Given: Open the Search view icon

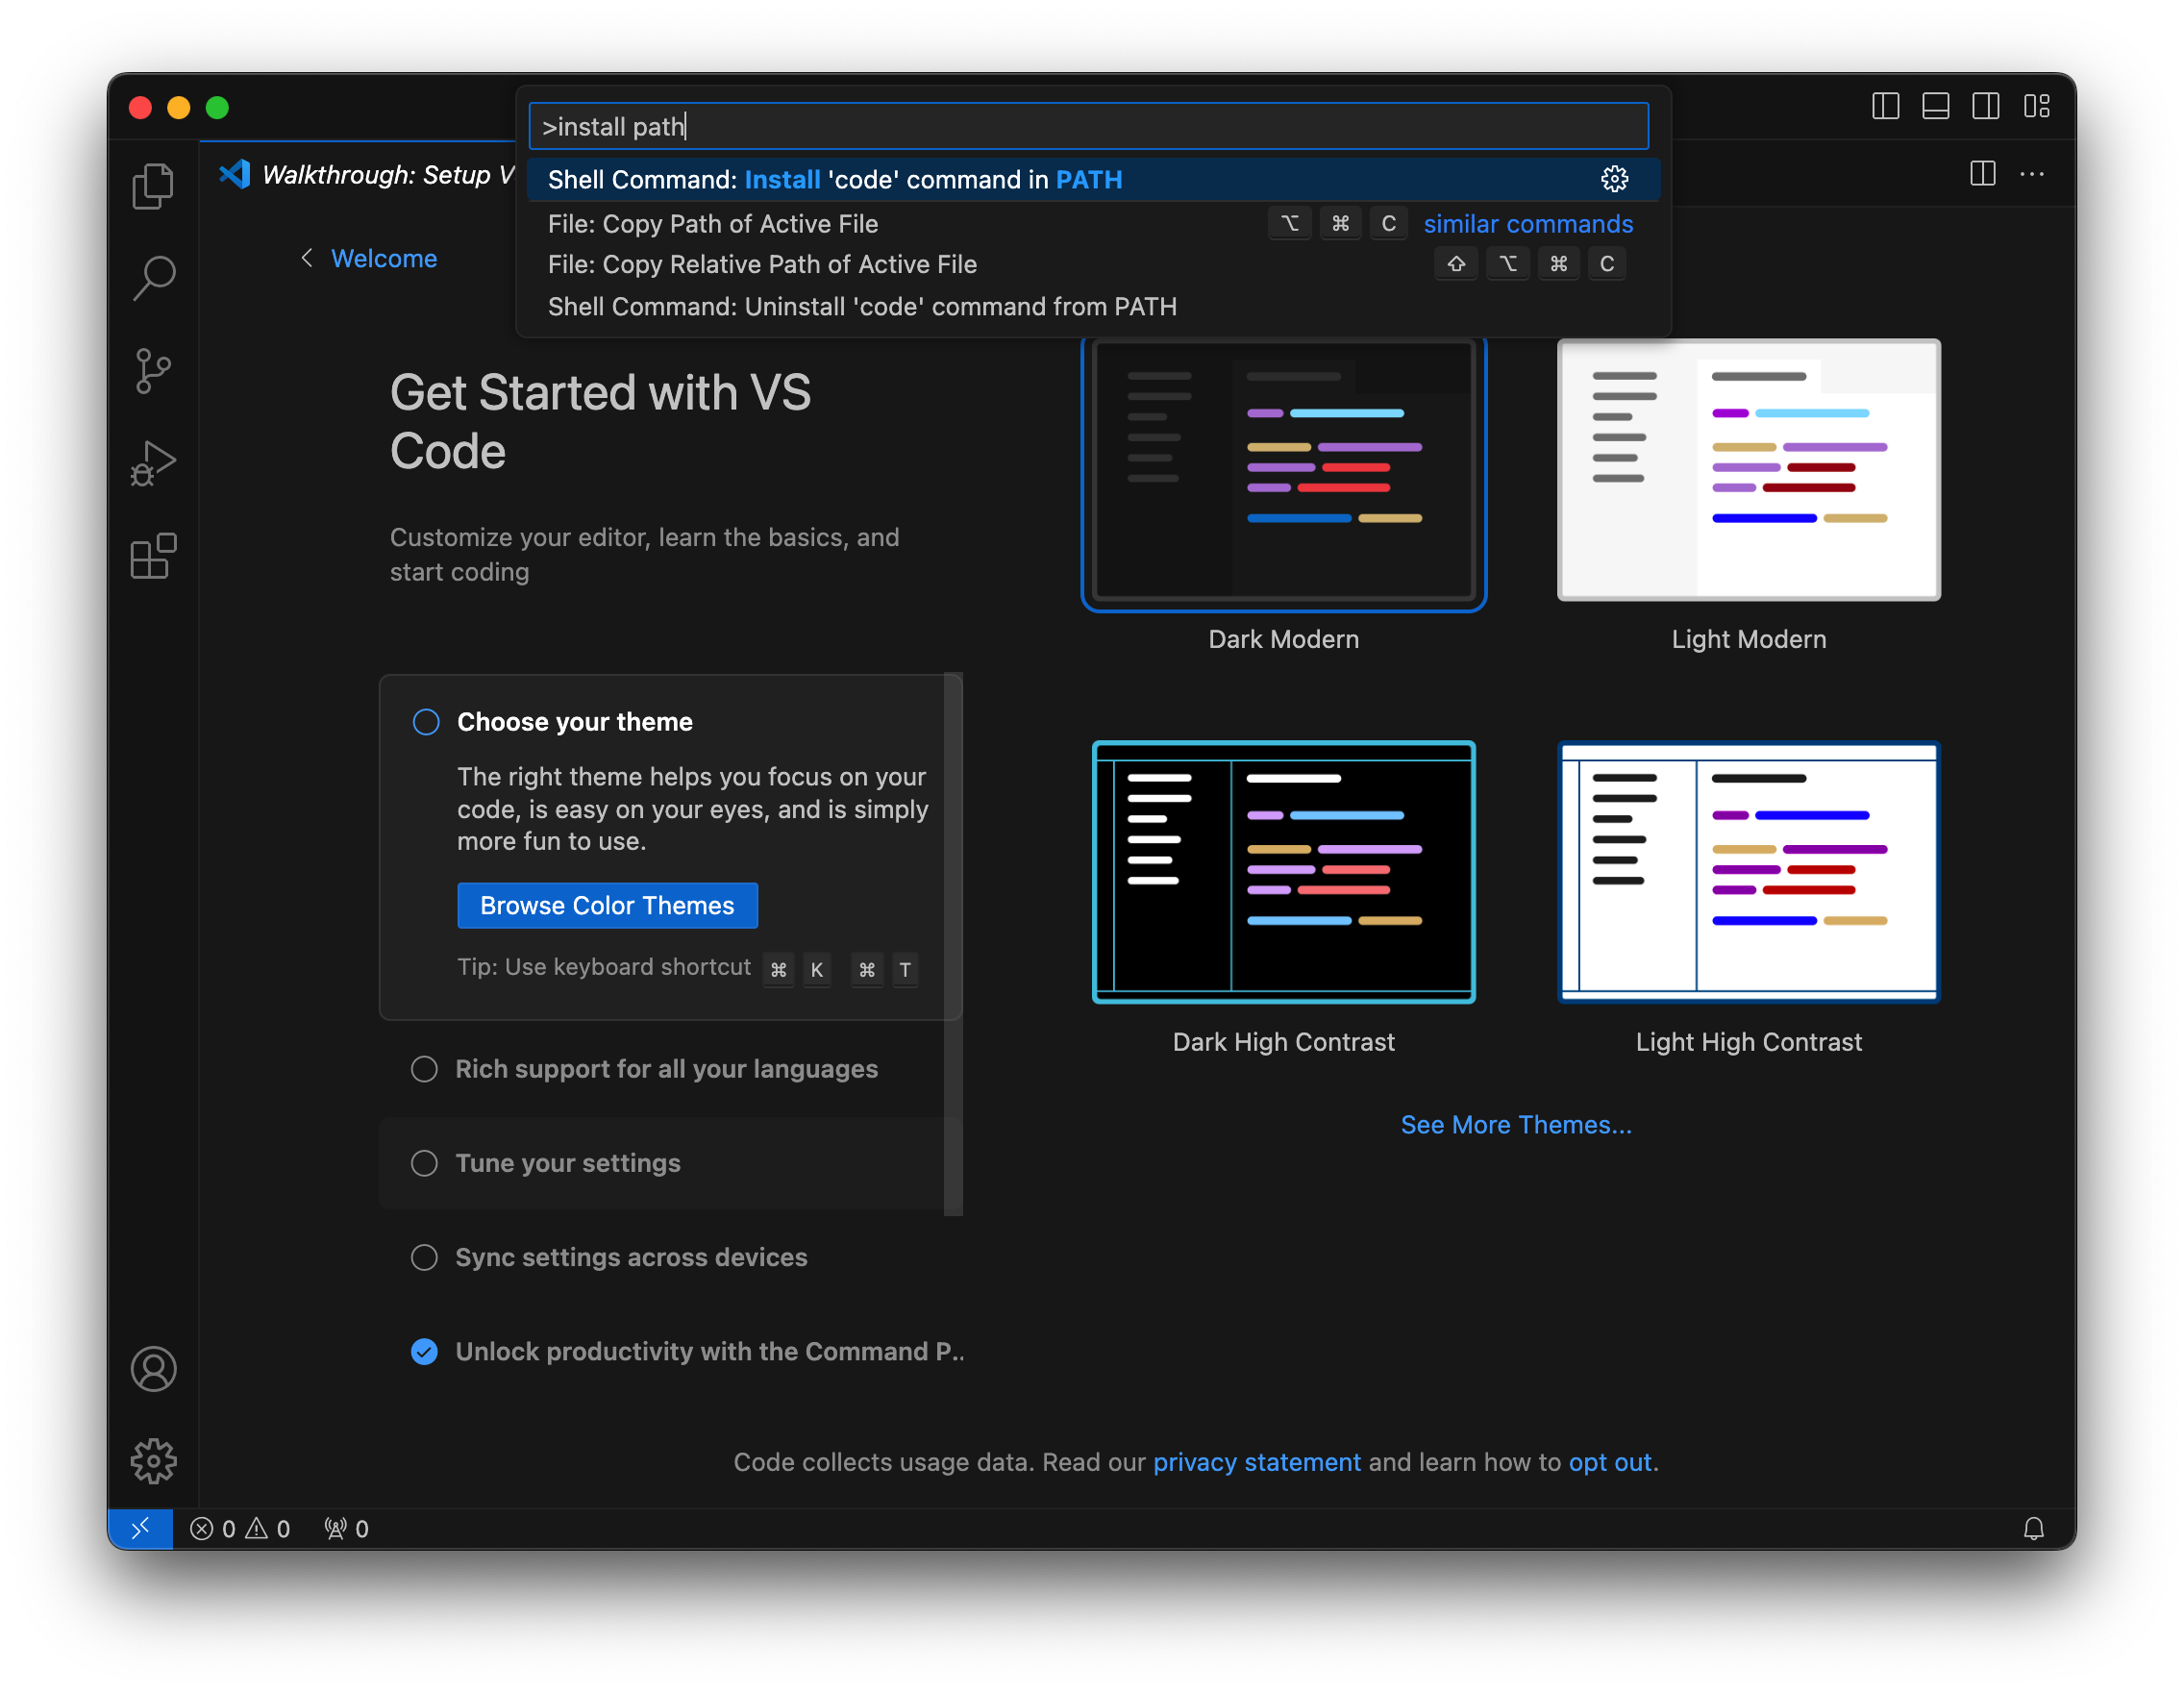Looking at the screenshot, I should (153, 279).
